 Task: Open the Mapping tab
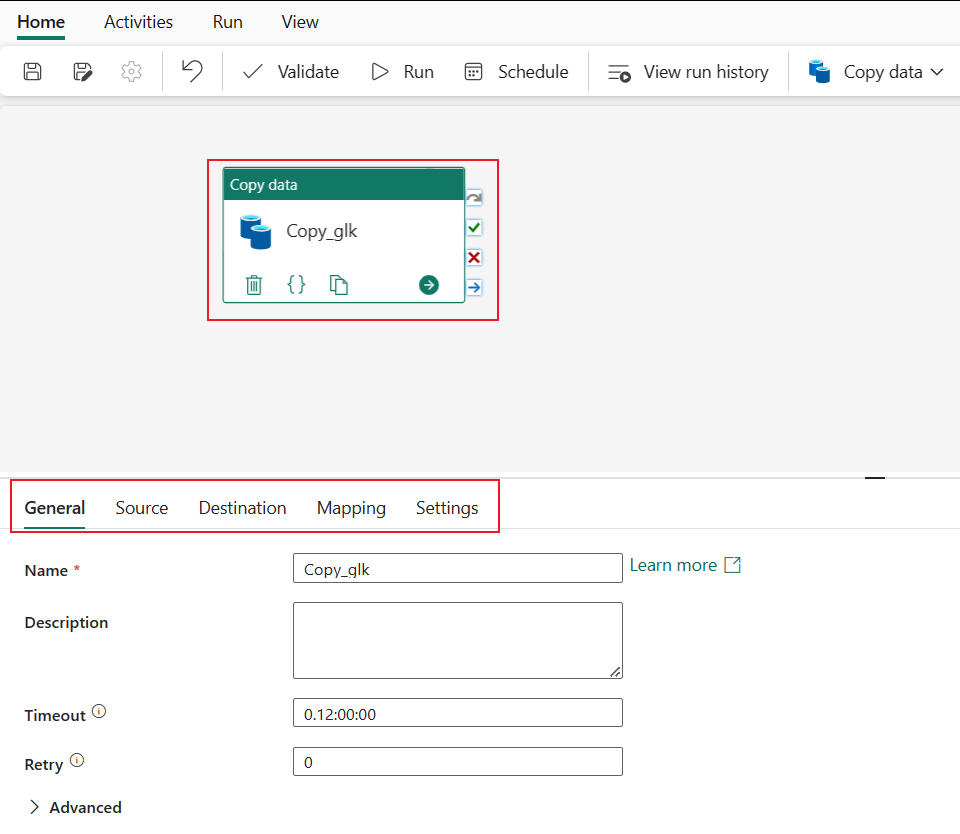(x=351, y=507)
